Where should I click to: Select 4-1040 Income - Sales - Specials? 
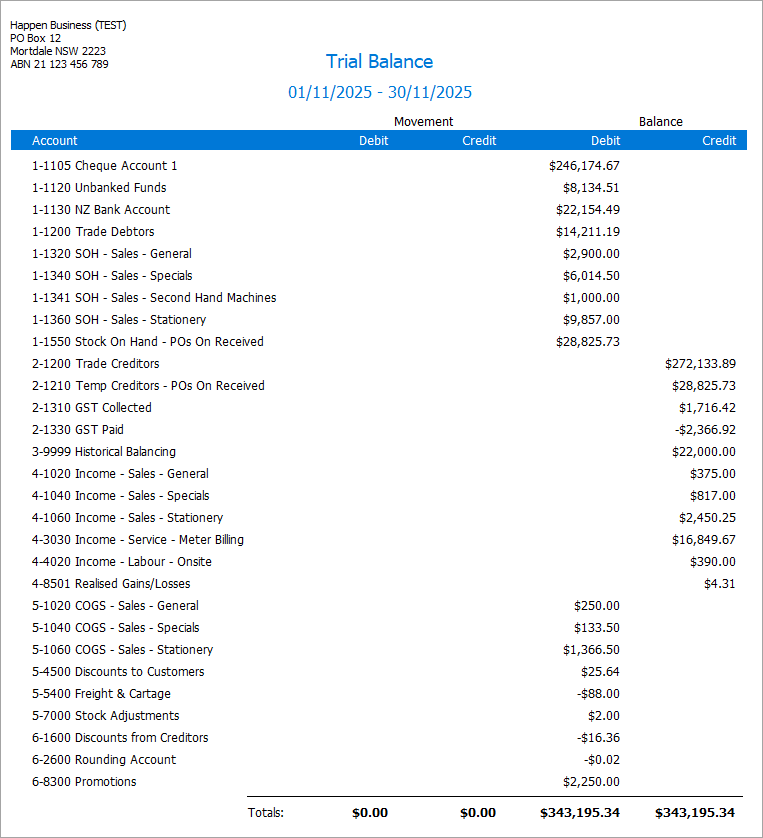coord(120,495)
